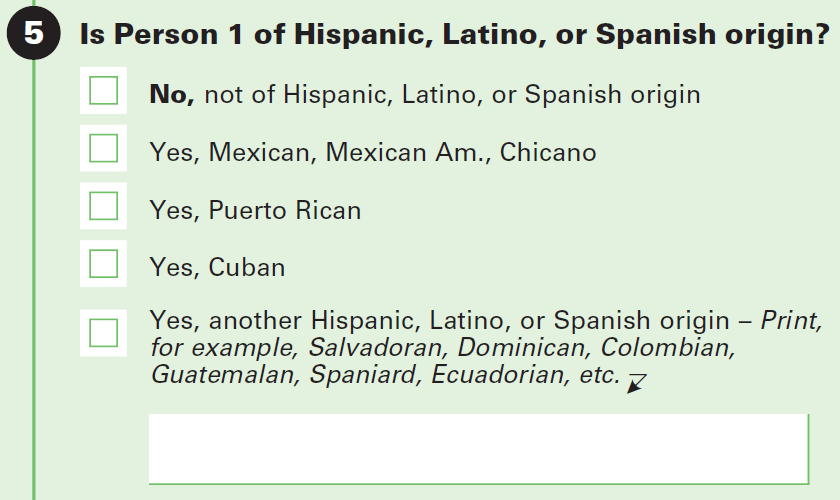Click the word 'Chicano' in the Mexican option
The width and height of the screenshot is (840, 500).
tap(548, 153)
